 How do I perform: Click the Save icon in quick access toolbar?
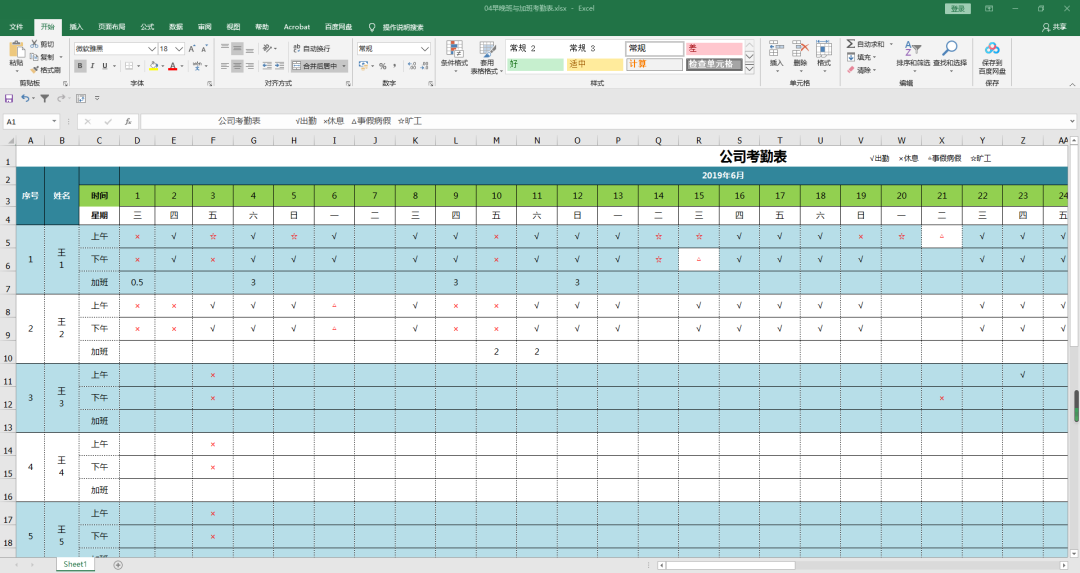click(9, 98)
